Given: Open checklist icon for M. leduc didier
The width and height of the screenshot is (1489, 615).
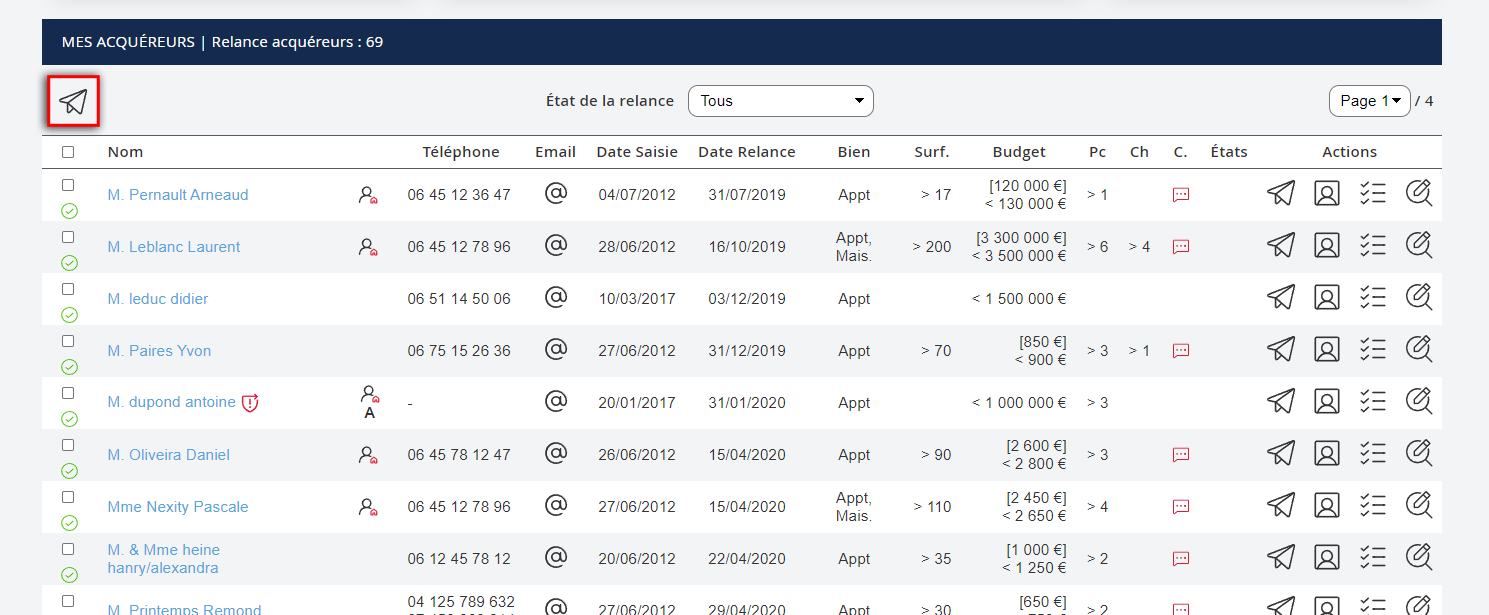Looking at the screenshot, I should [1372, 298].
